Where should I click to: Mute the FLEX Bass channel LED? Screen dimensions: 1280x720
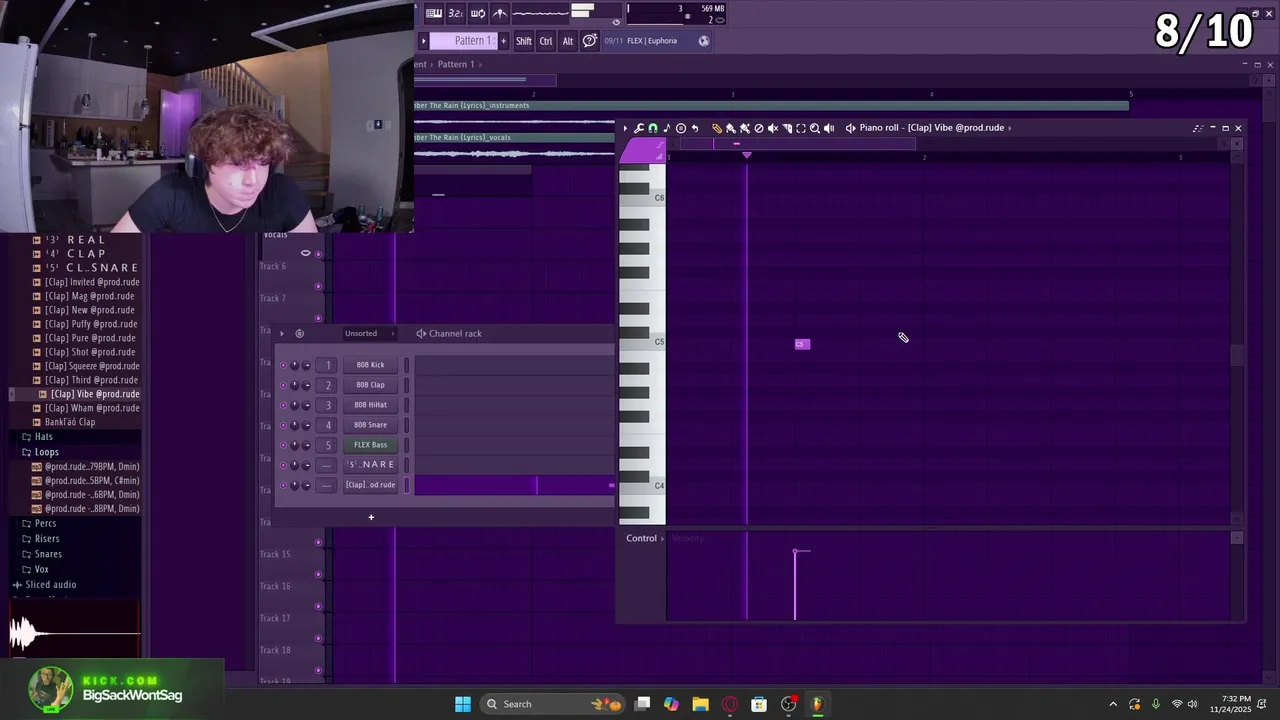(x=283, y=445)
